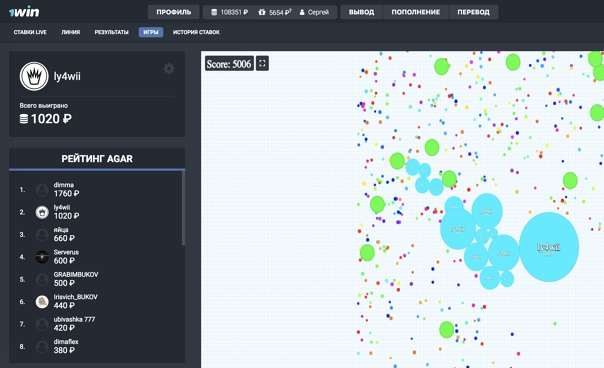604x368 pixels.
Task: Click the coins icon beside 1020 ₽ winnings
Action: click(24, 119)
